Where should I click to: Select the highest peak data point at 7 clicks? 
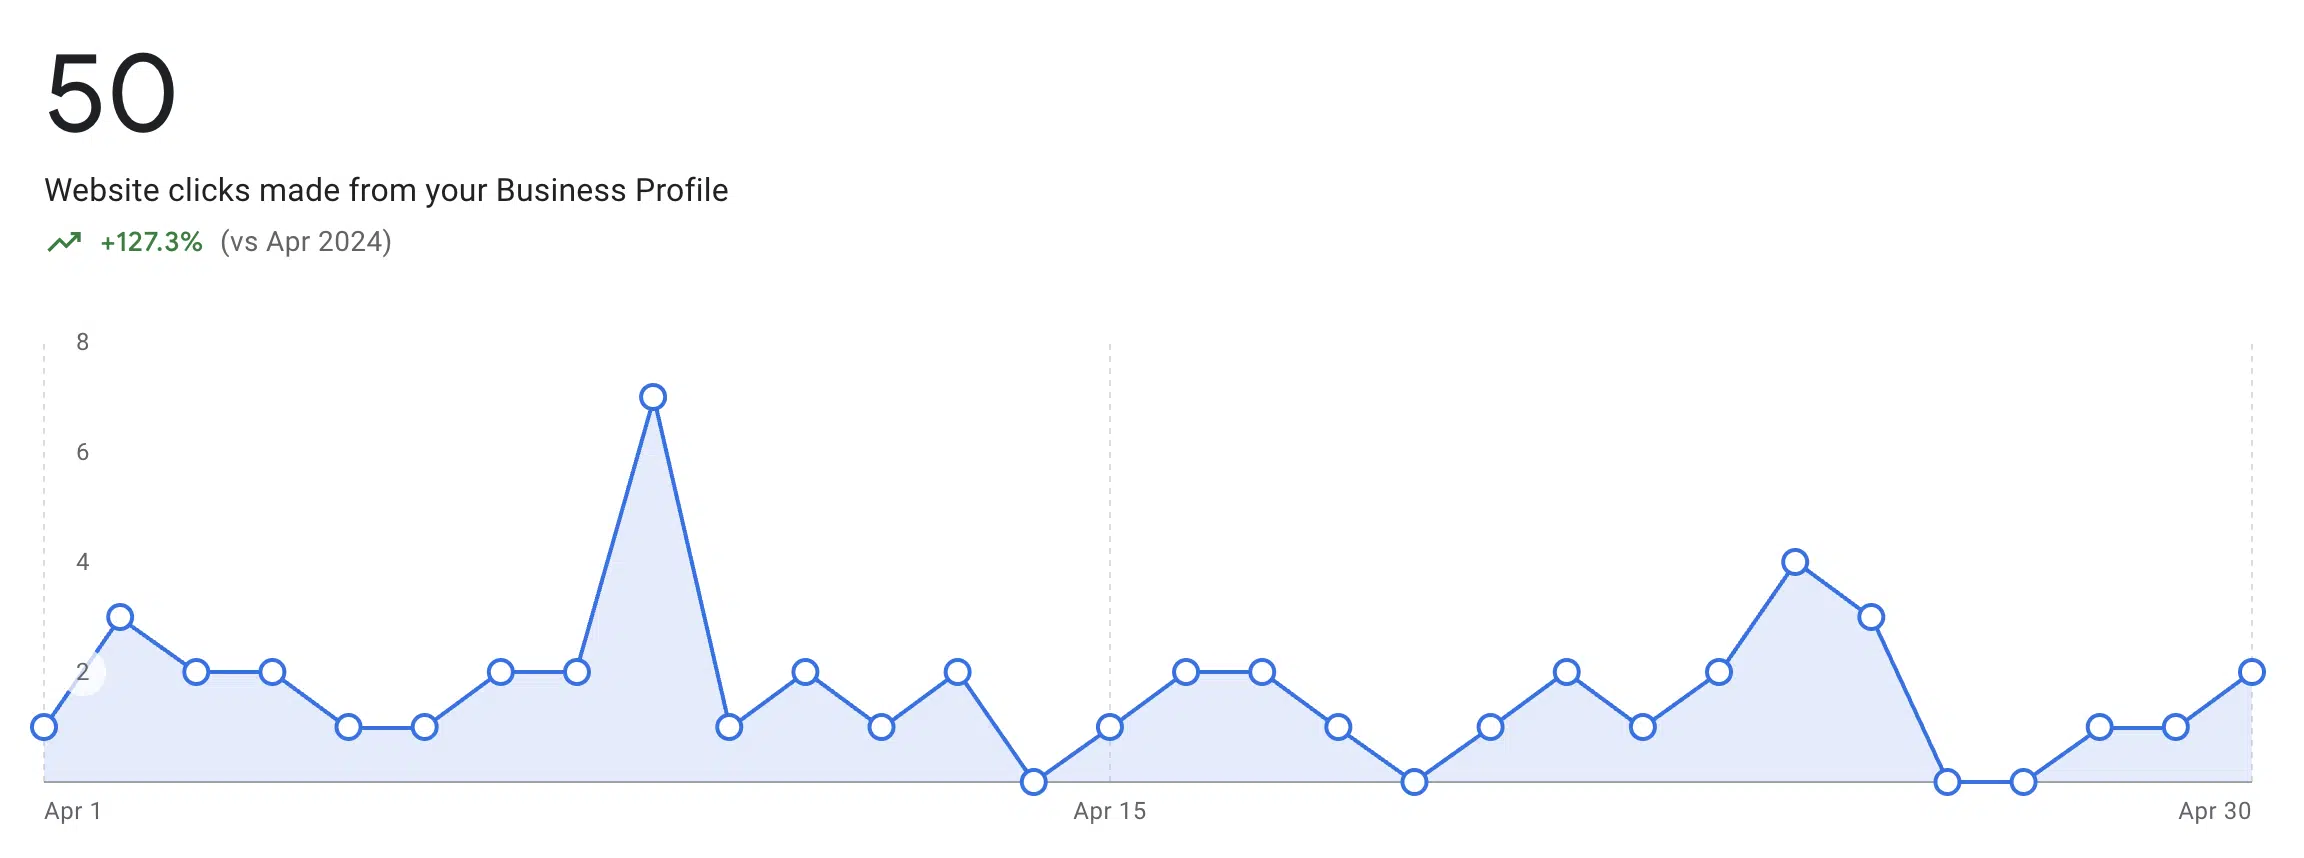(x=653, y=397)
